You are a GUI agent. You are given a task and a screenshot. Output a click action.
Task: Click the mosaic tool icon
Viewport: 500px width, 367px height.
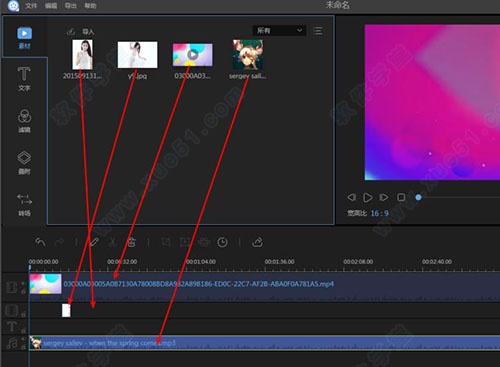tap(204, 242)
